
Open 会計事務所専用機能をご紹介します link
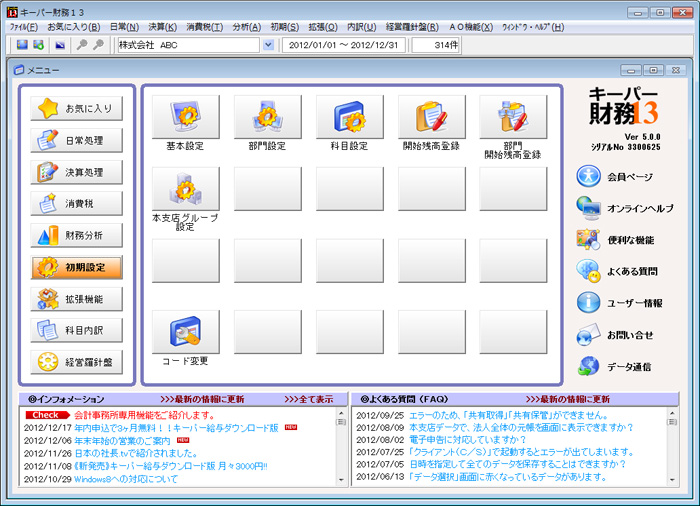tap(145, 415)
